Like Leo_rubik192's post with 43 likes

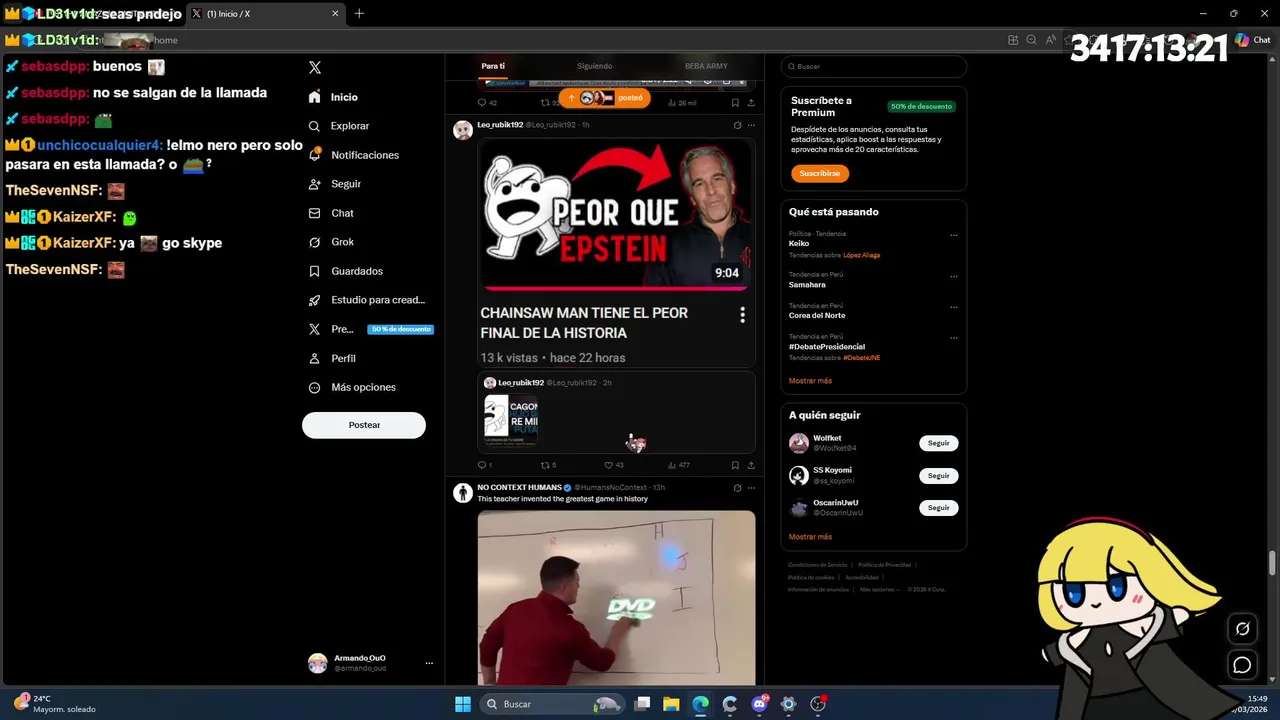(x=614, y=465)
